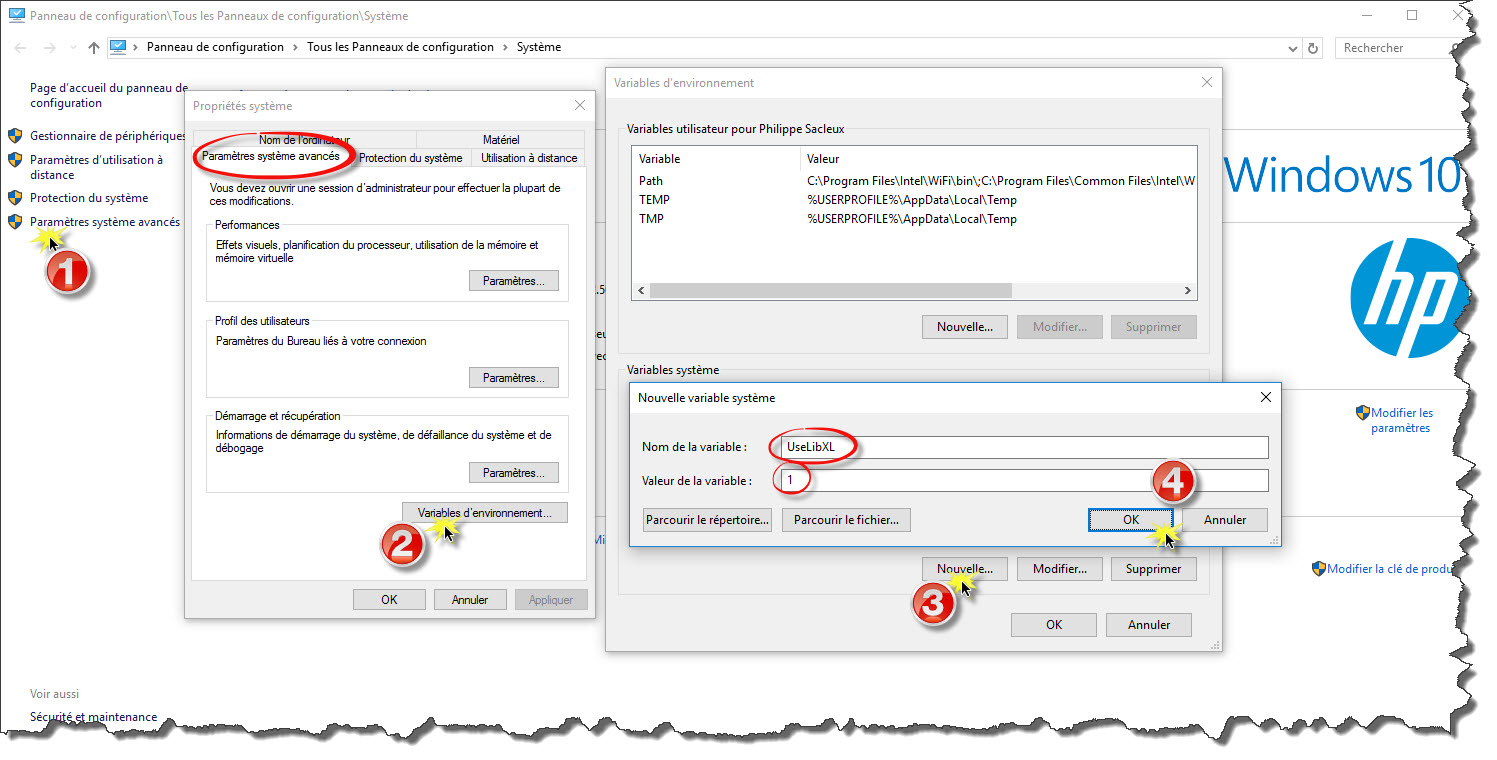Screen dimensions: 1497x760
Task: Select the 'Tous les Panneaux de configuration' breadcrumb
Action: pos(400,47)
